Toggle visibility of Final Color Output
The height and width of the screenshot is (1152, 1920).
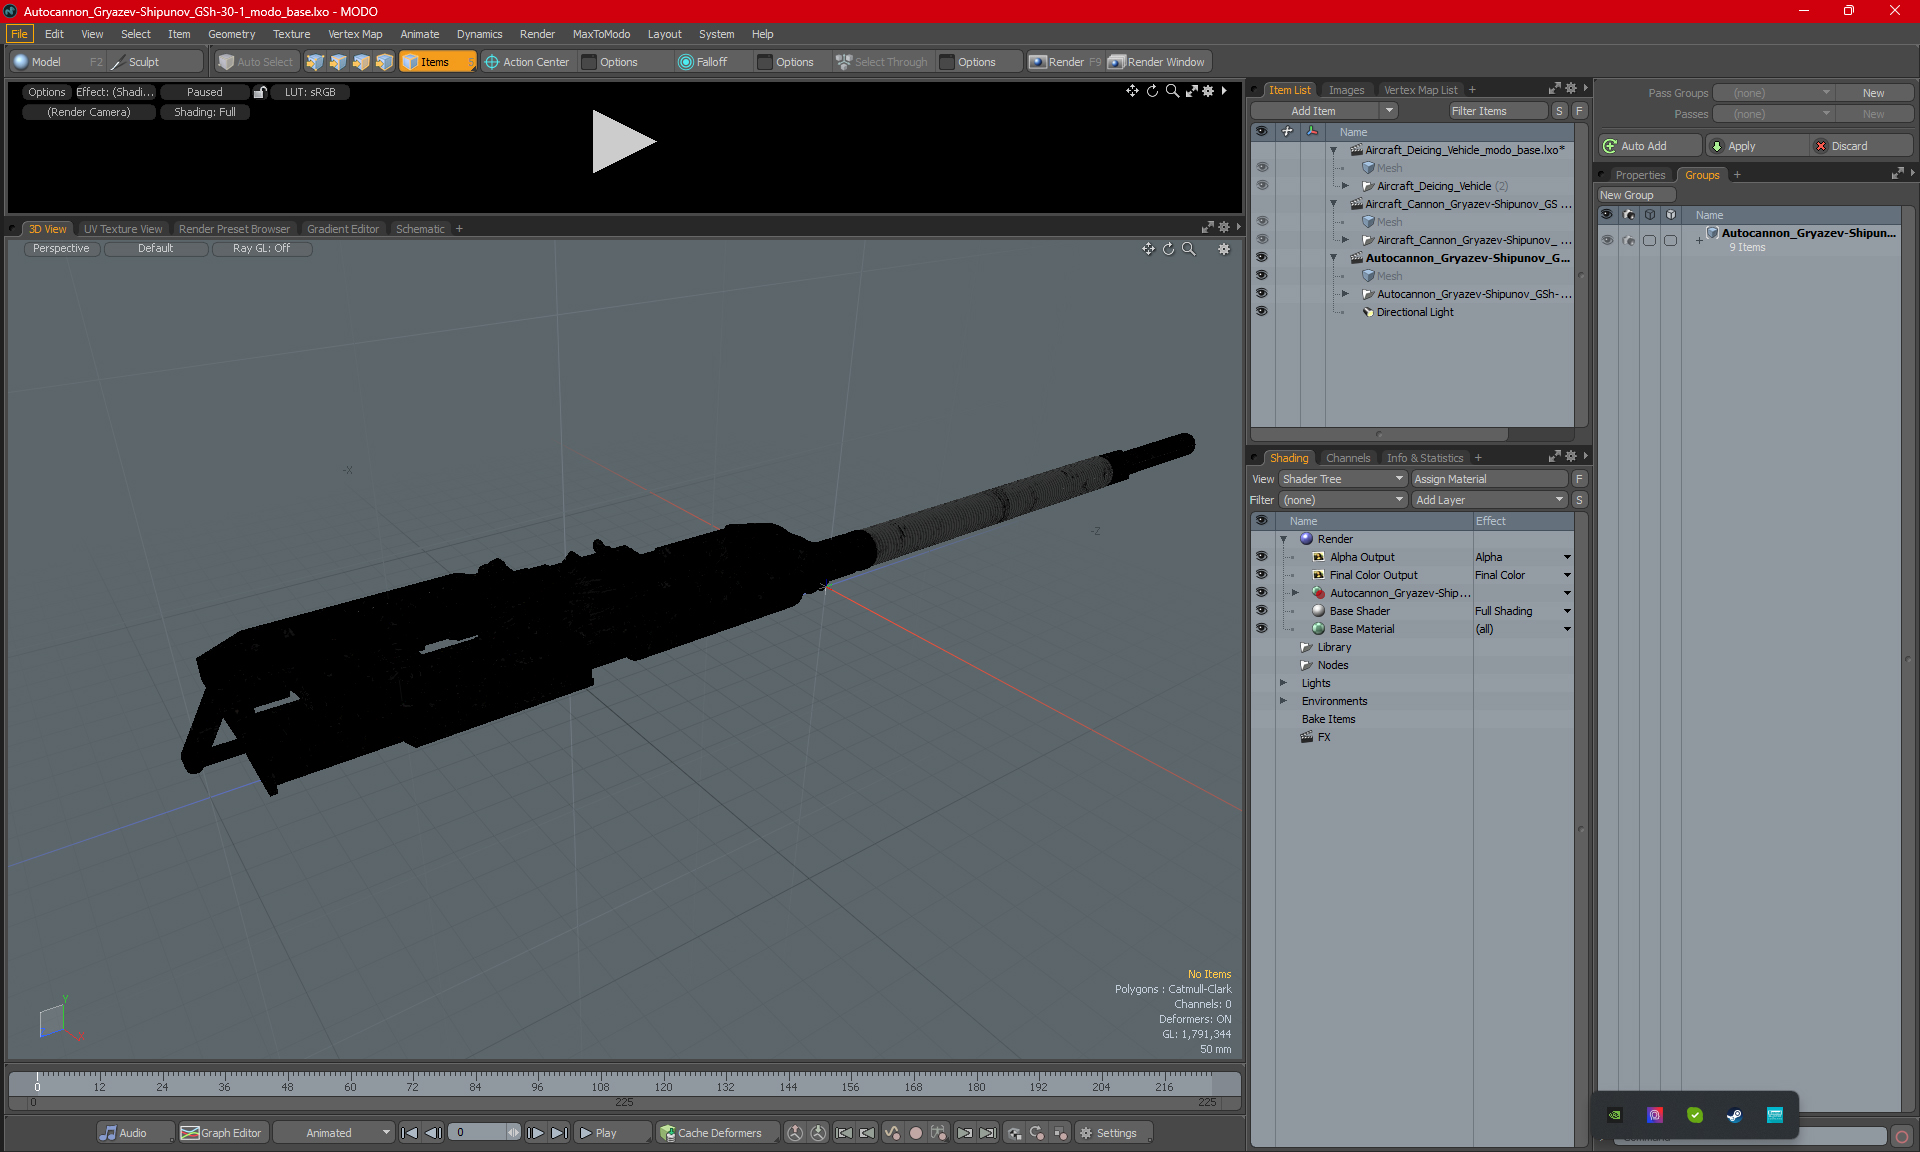coord(1261,575)
